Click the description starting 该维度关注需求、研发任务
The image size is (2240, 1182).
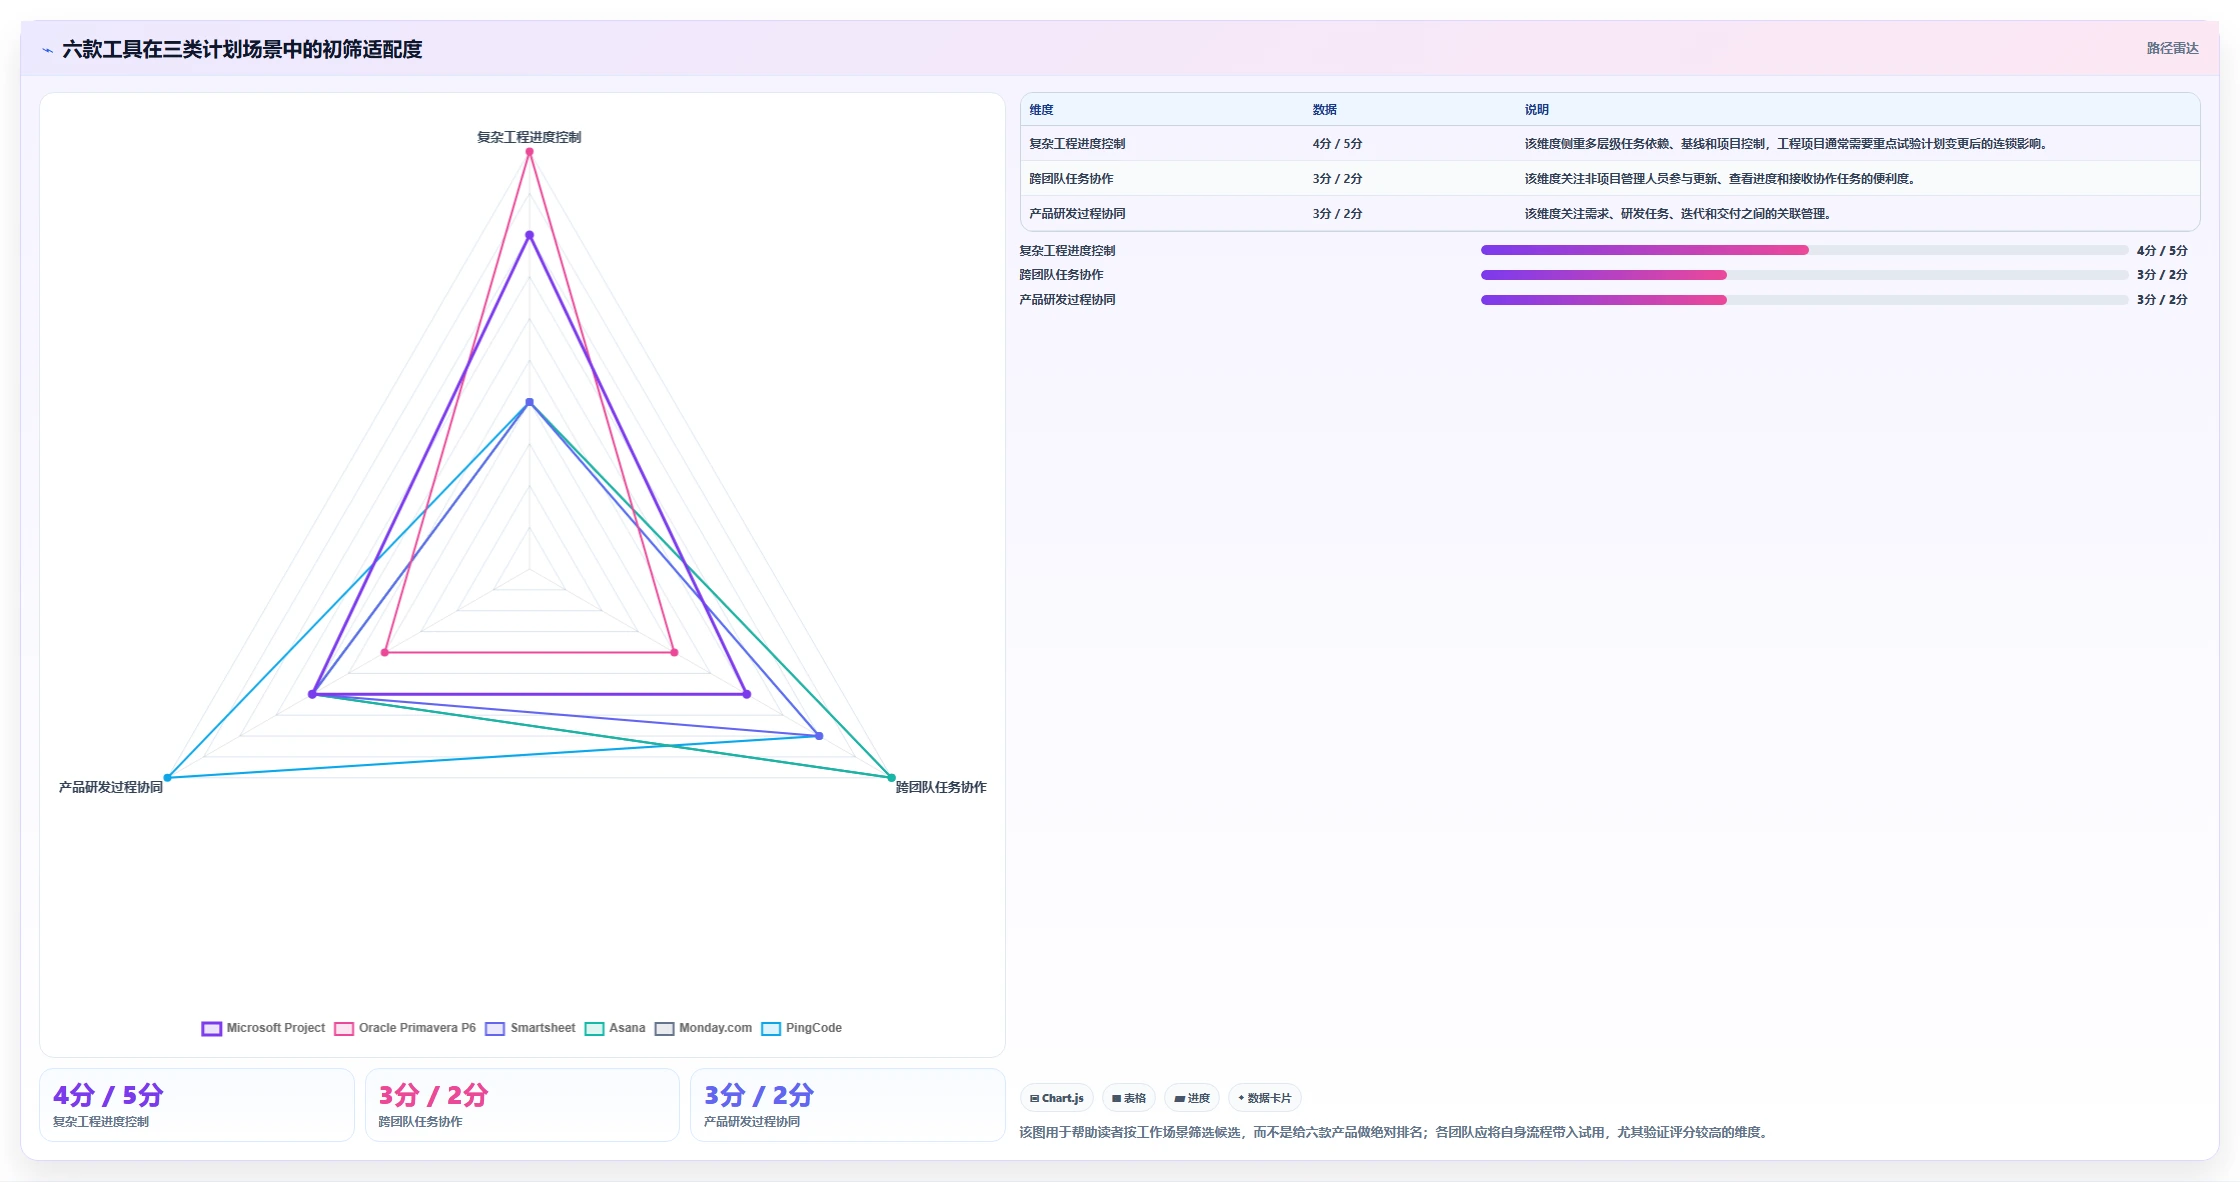point(1678,214)
